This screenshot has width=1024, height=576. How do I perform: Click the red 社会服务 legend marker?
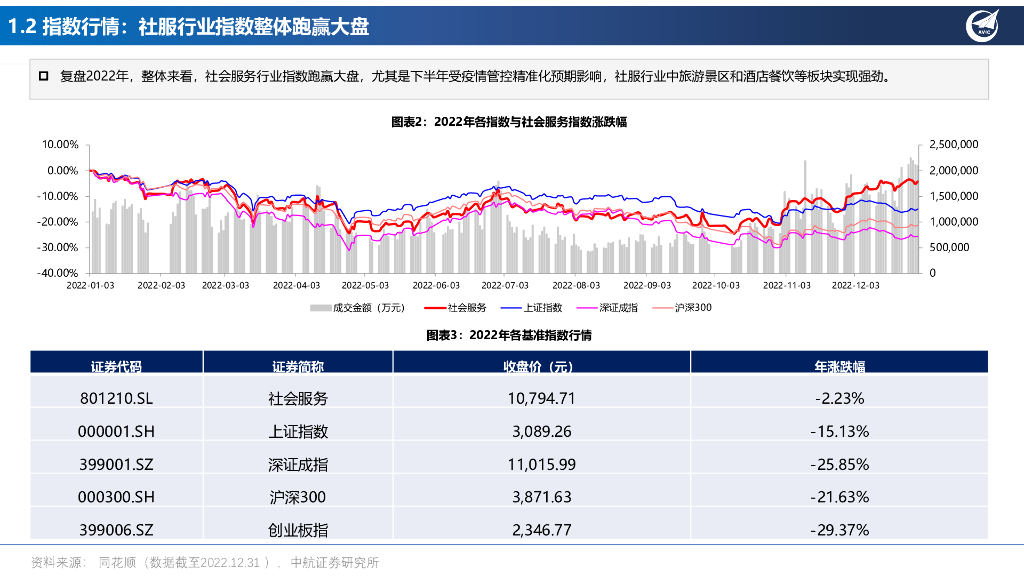pyautogui.click(x=435, y=308)
